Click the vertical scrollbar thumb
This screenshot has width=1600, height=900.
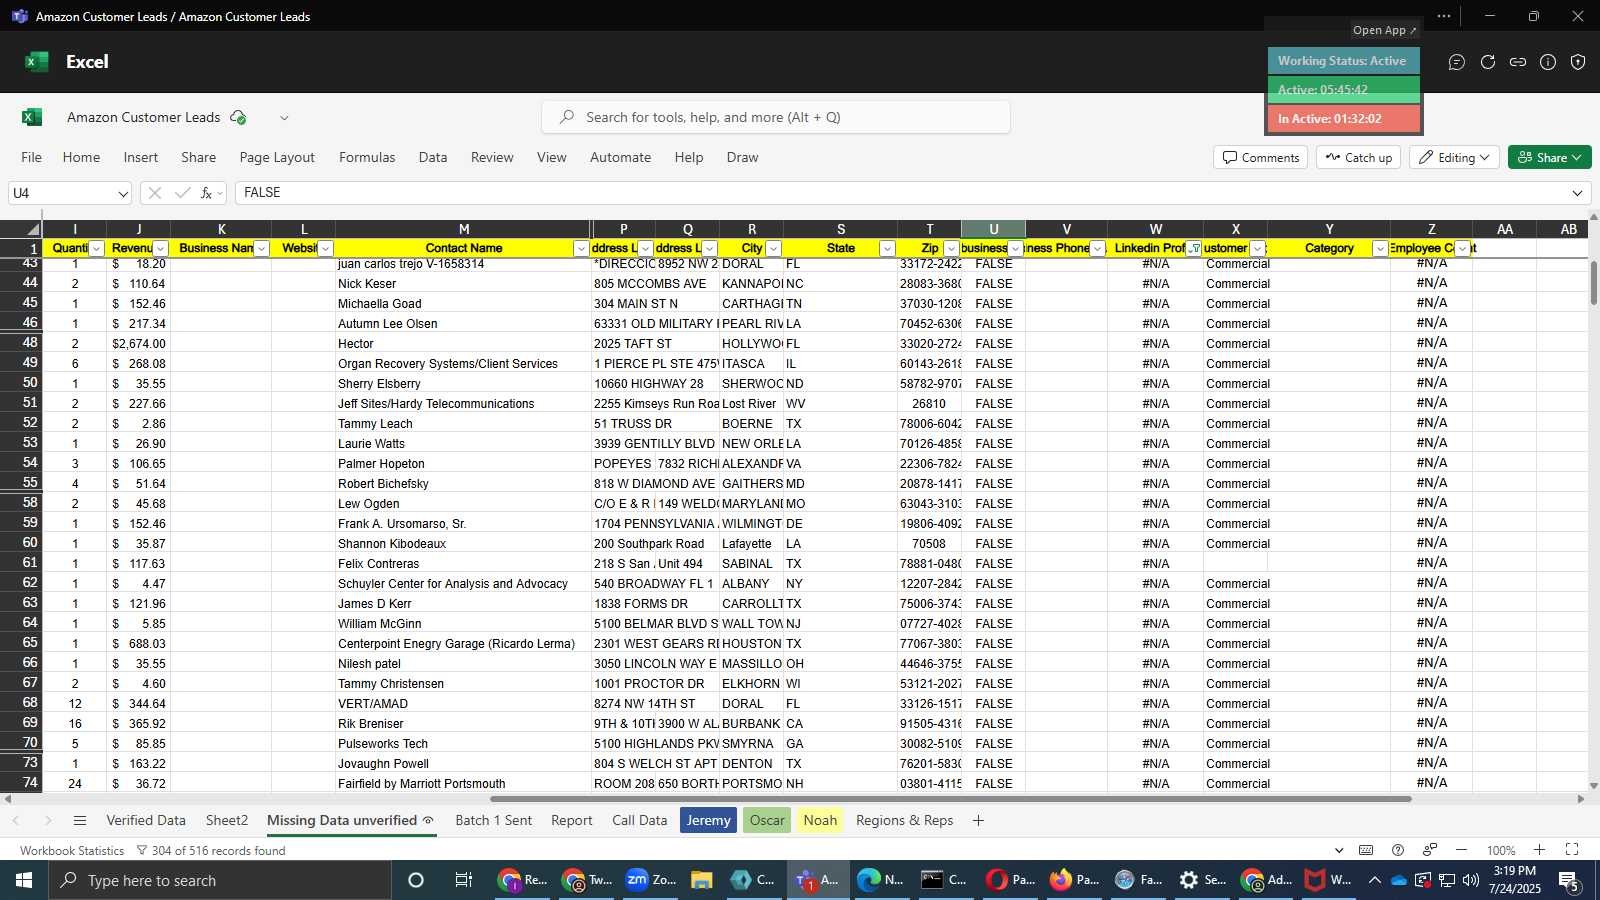coord(1593,284)
